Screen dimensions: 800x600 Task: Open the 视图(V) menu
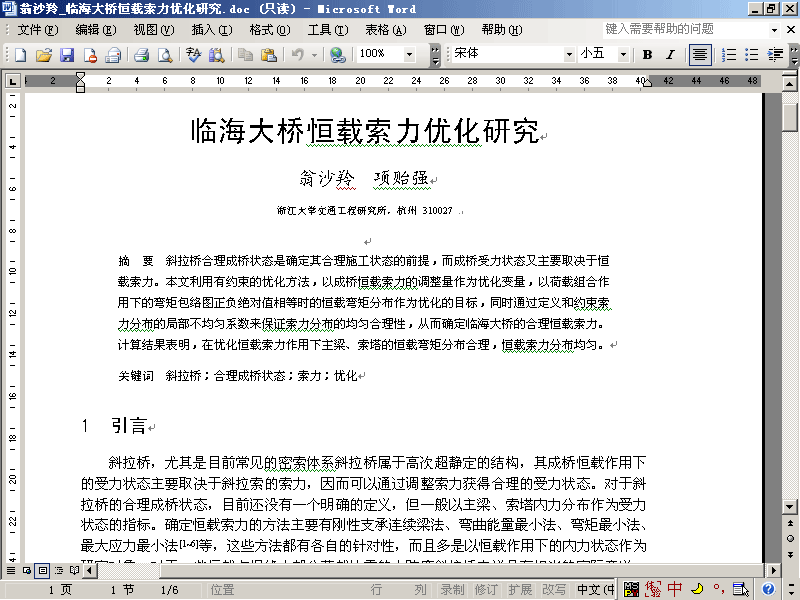coord(154,30)
